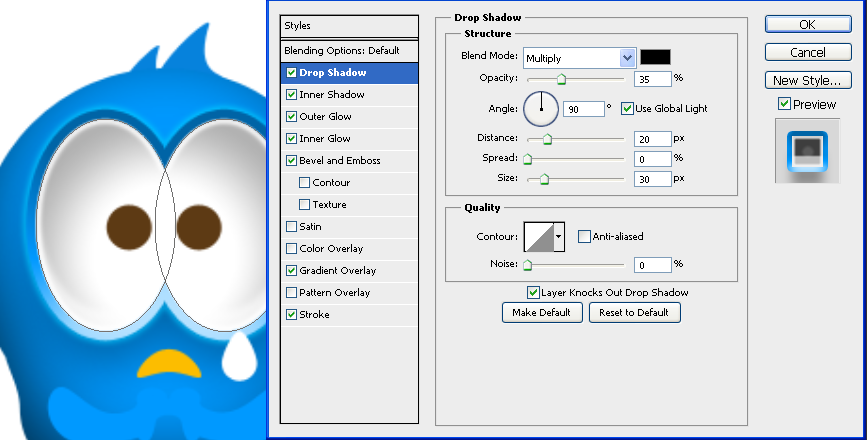Click the Opacity slider handle
867x440 pixels.
561,79
